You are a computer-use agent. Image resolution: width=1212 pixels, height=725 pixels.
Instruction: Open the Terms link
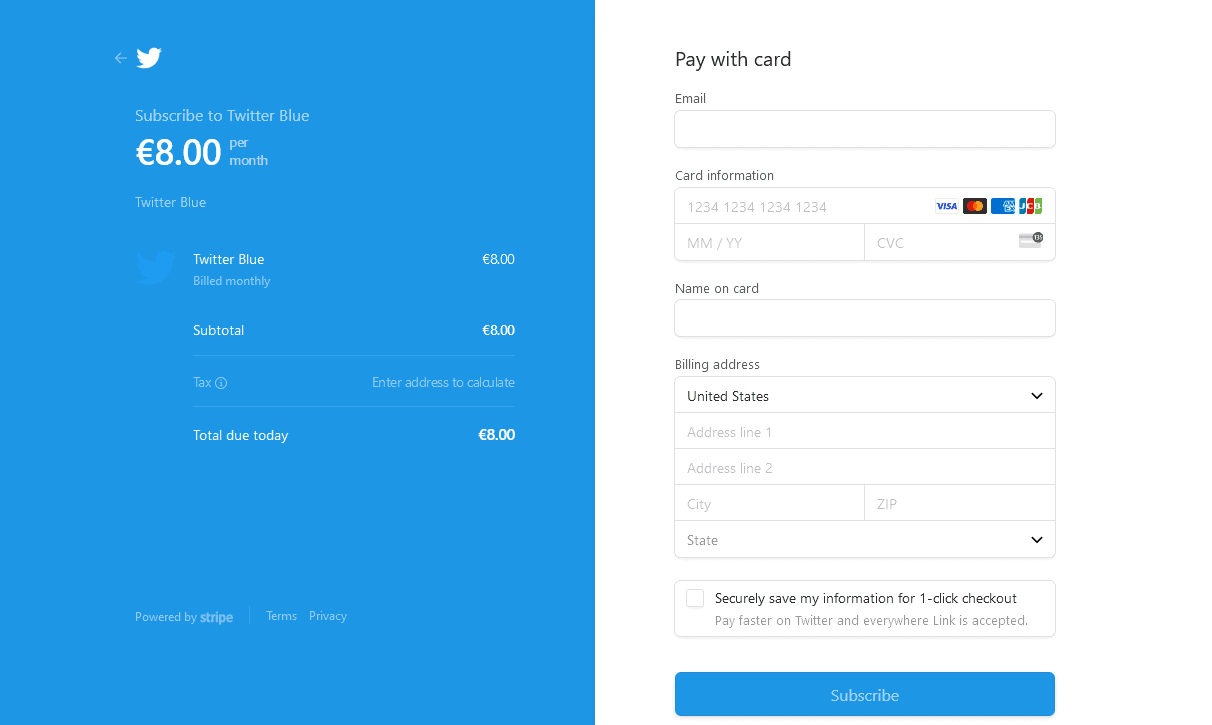click(281, 616)
